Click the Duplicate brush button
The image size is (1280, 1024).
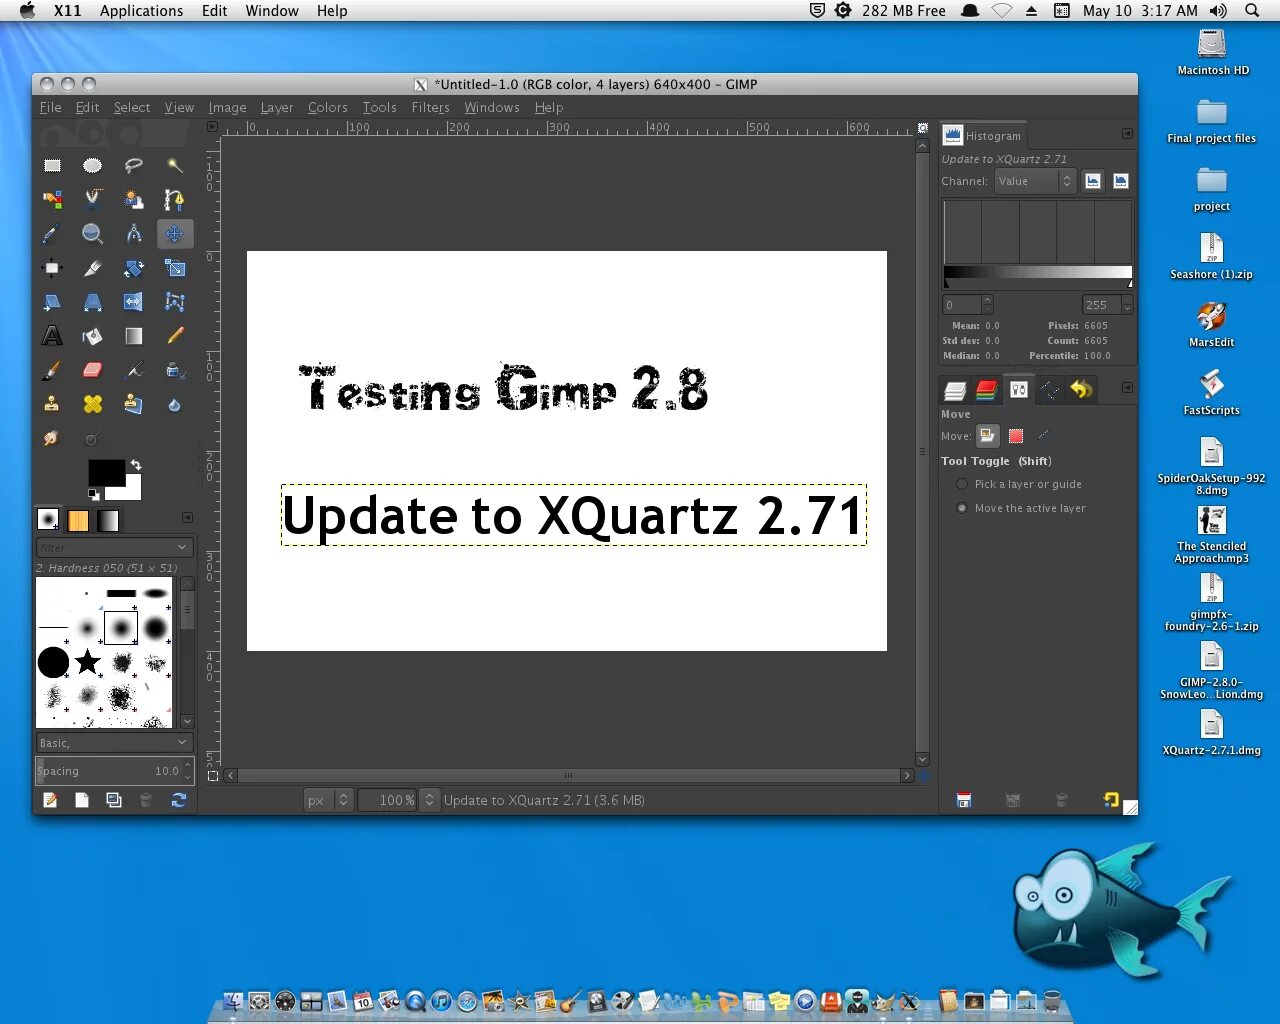[x=114, y=800]
